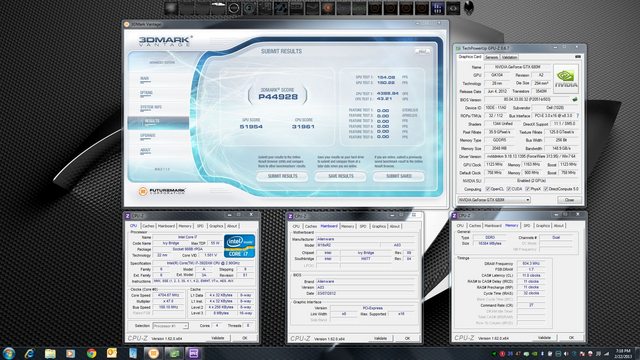This screenshot has width=640, height=360.
Task: Click the eye icon in top dock
Action: tap(453, 8)
